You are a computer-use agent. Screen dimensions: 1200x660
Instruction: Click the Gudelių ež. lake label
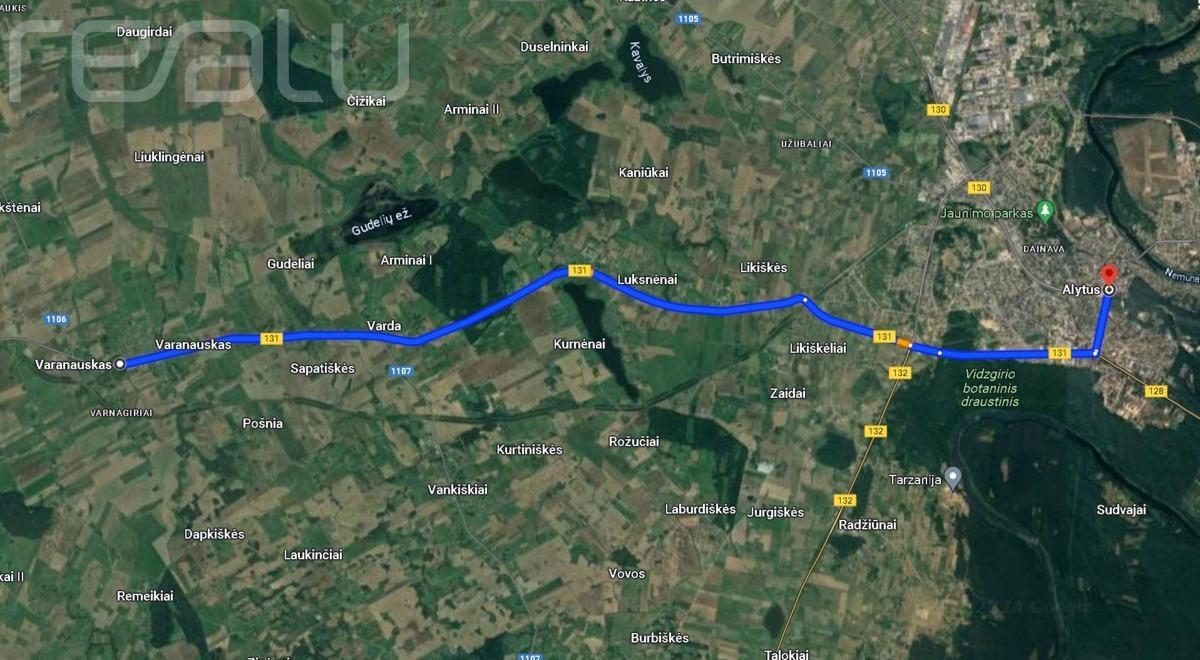click(382, 223)
